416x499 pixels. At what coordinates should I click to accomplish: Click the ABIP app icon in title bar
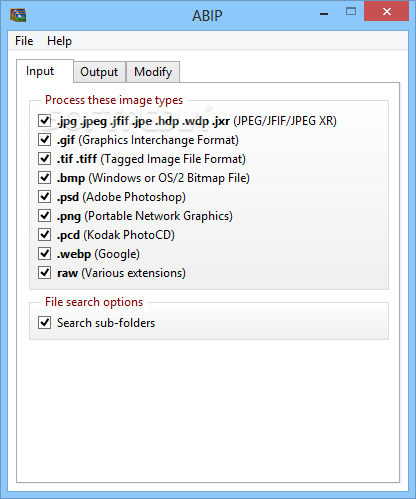click(x=18, y=15)
